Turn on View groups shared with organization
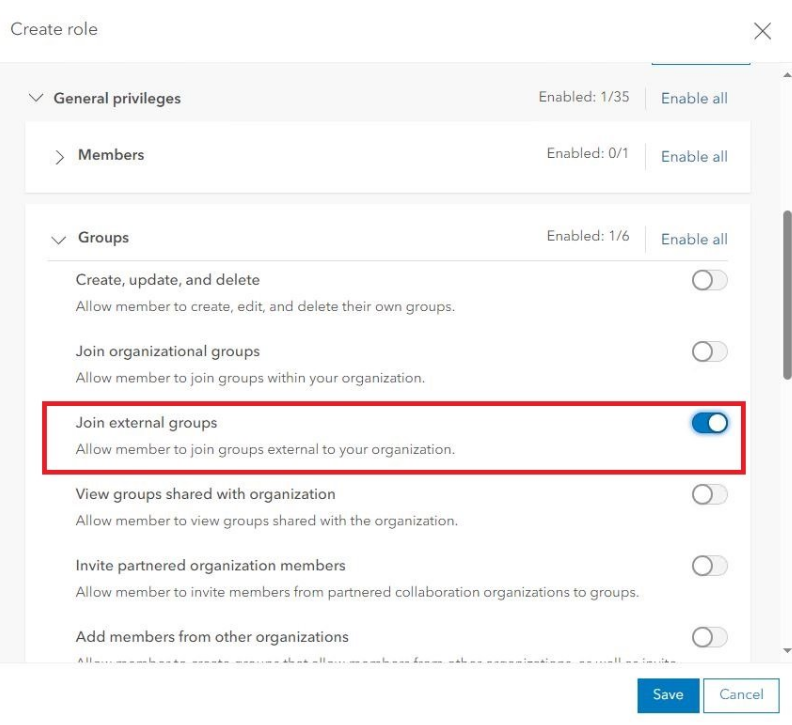The width and height of the screenshot is (792, 725). [x=709, y=495]
